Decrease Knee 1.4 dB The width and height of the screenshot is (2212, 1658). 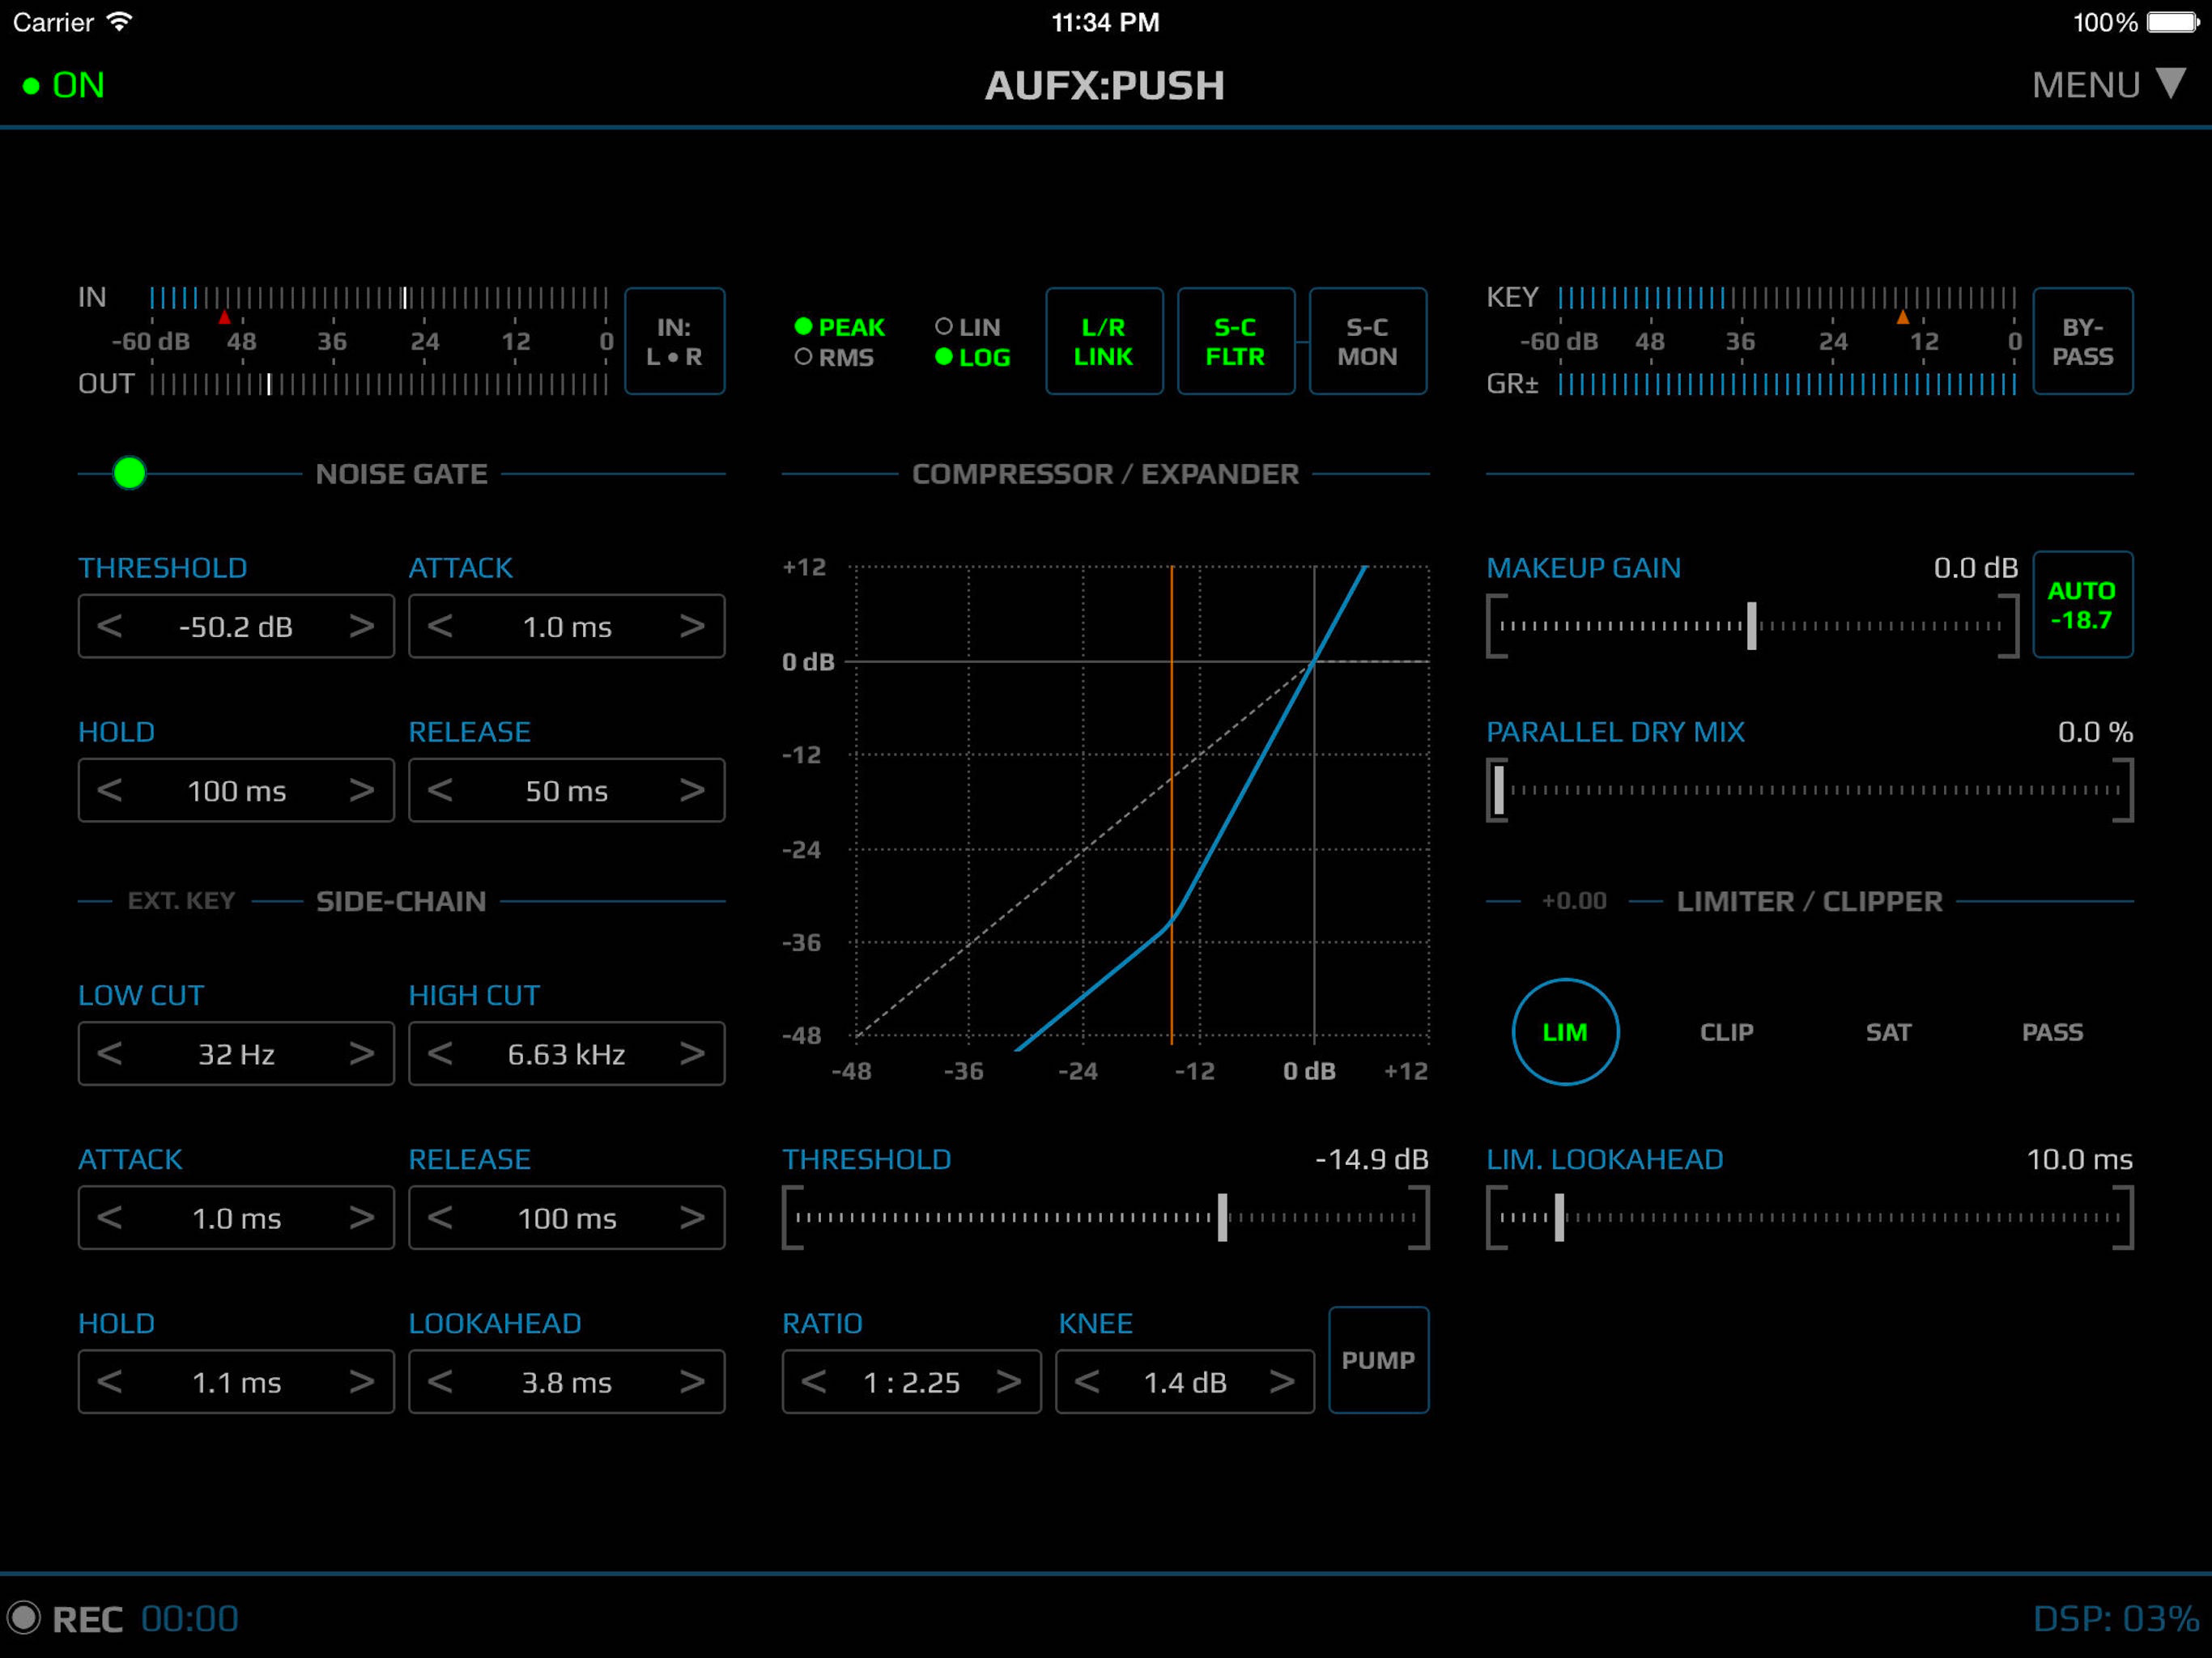(x=1087, y=1381)
